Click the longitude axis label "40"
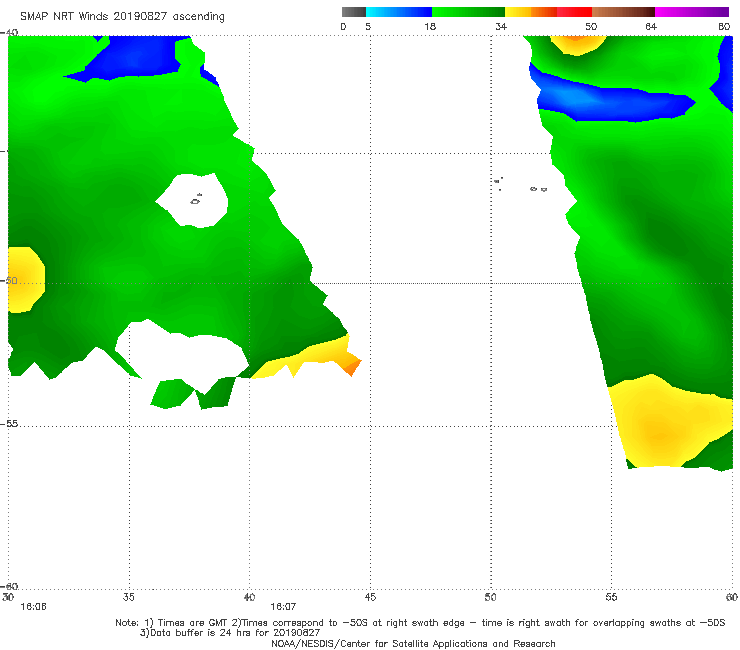 [249, 597]
